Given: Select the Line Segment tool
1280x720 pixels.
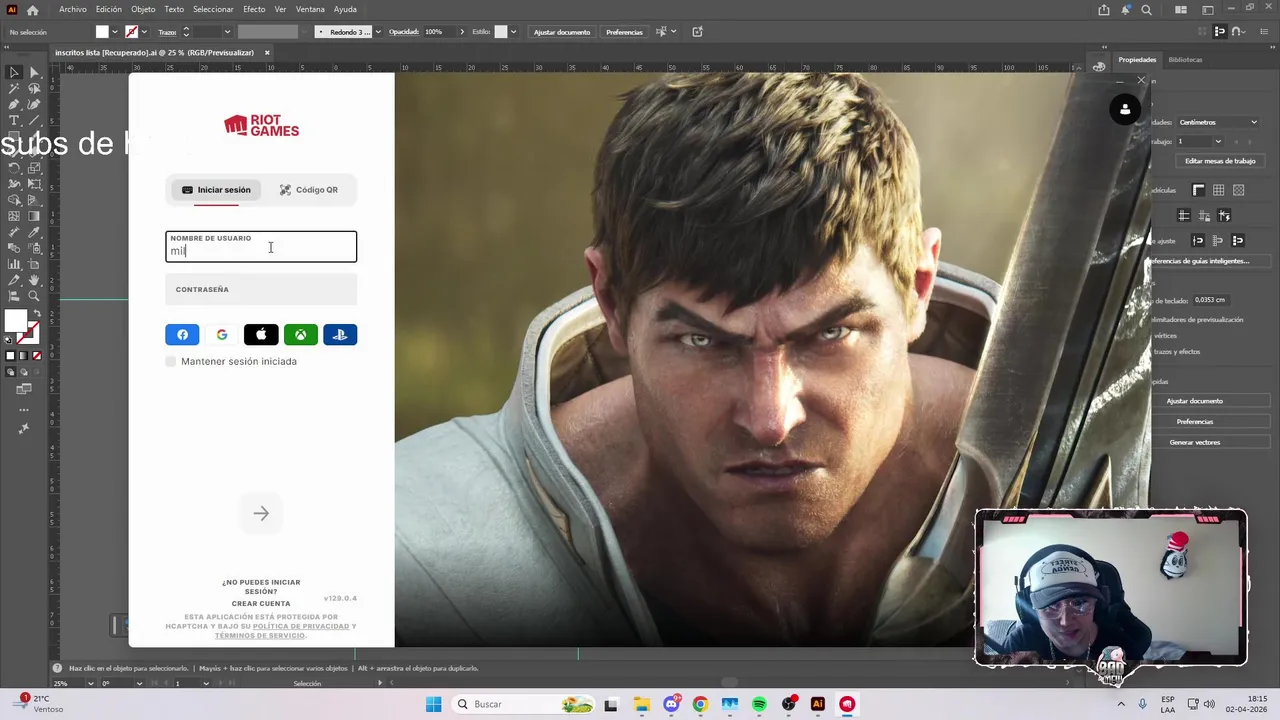Looking at the screenshot, I should point(34,121).
